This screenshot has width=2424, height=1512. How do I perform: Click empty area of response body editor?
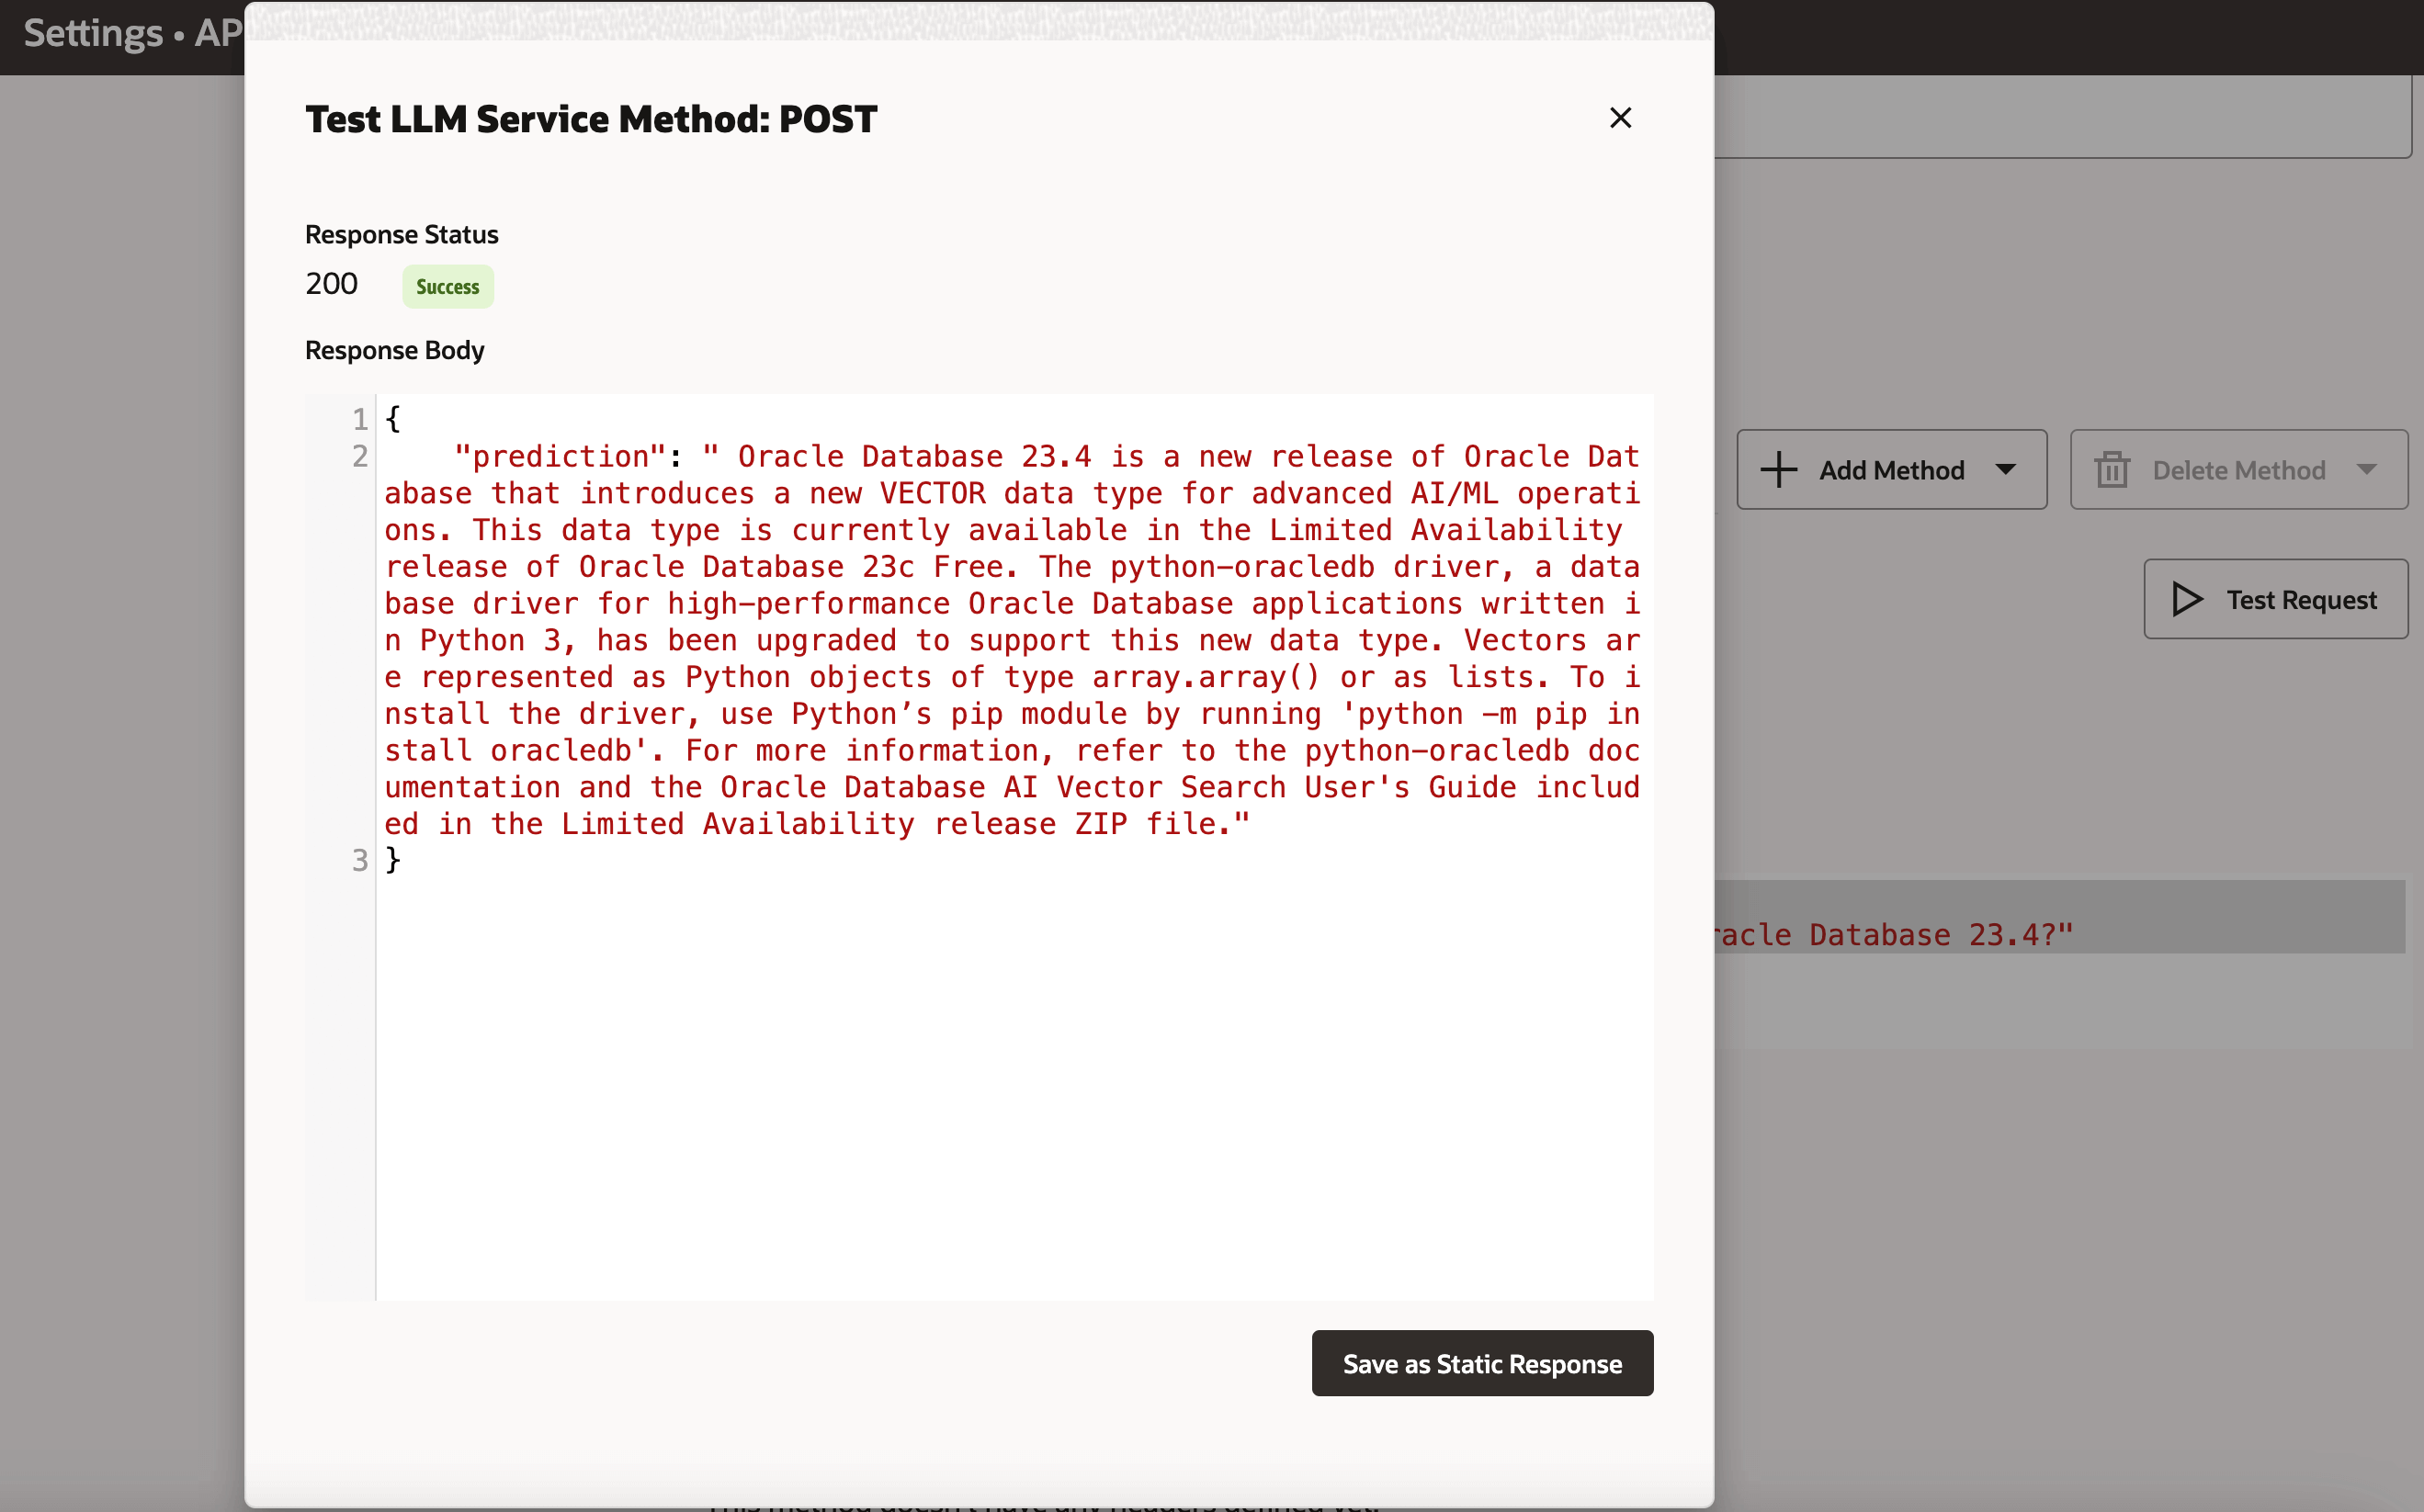coord(1000,1080)
